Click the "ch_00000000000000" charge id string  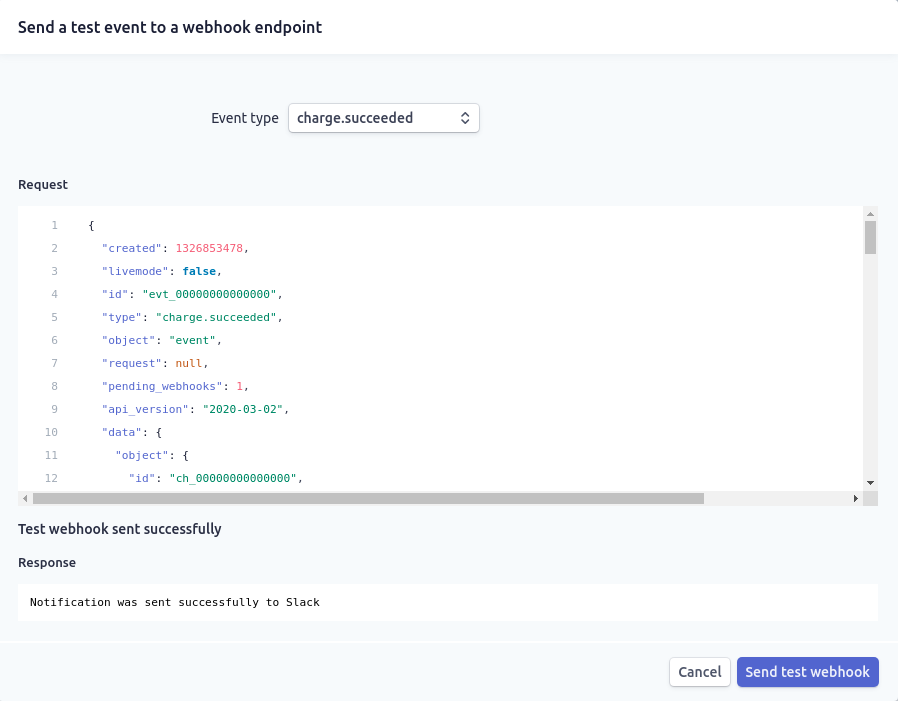click(234, 478)
